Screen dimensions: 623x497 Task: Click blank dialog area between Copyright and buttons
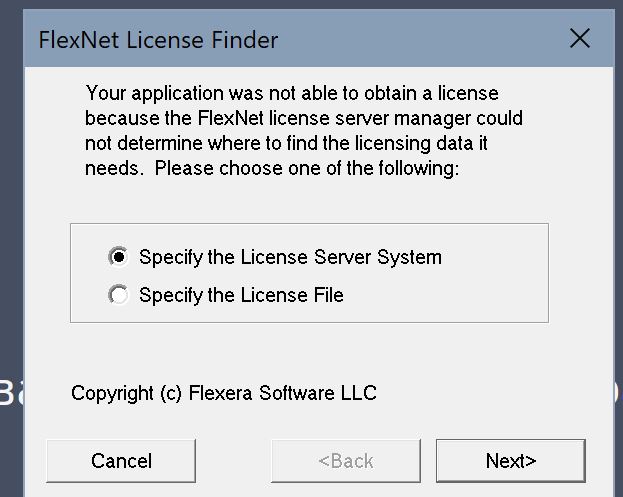coord(300,422)
